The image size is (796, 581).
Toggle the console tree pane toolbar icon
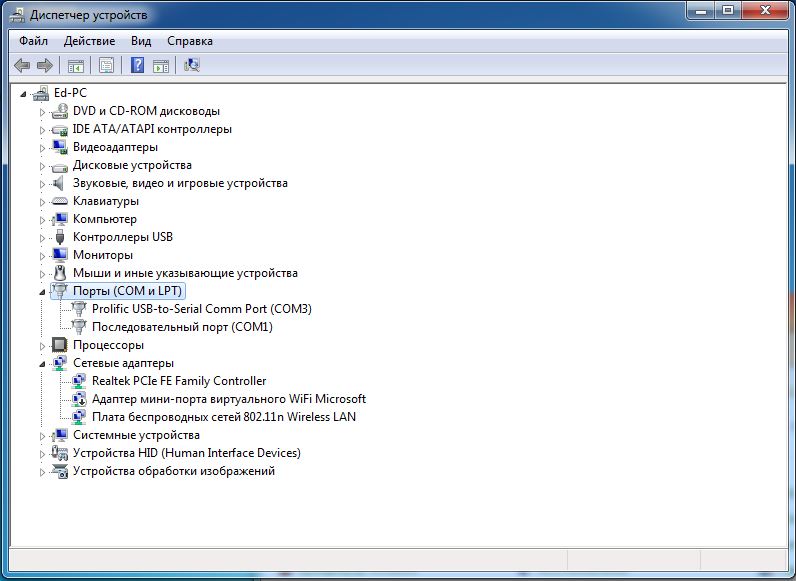(76, 66)
